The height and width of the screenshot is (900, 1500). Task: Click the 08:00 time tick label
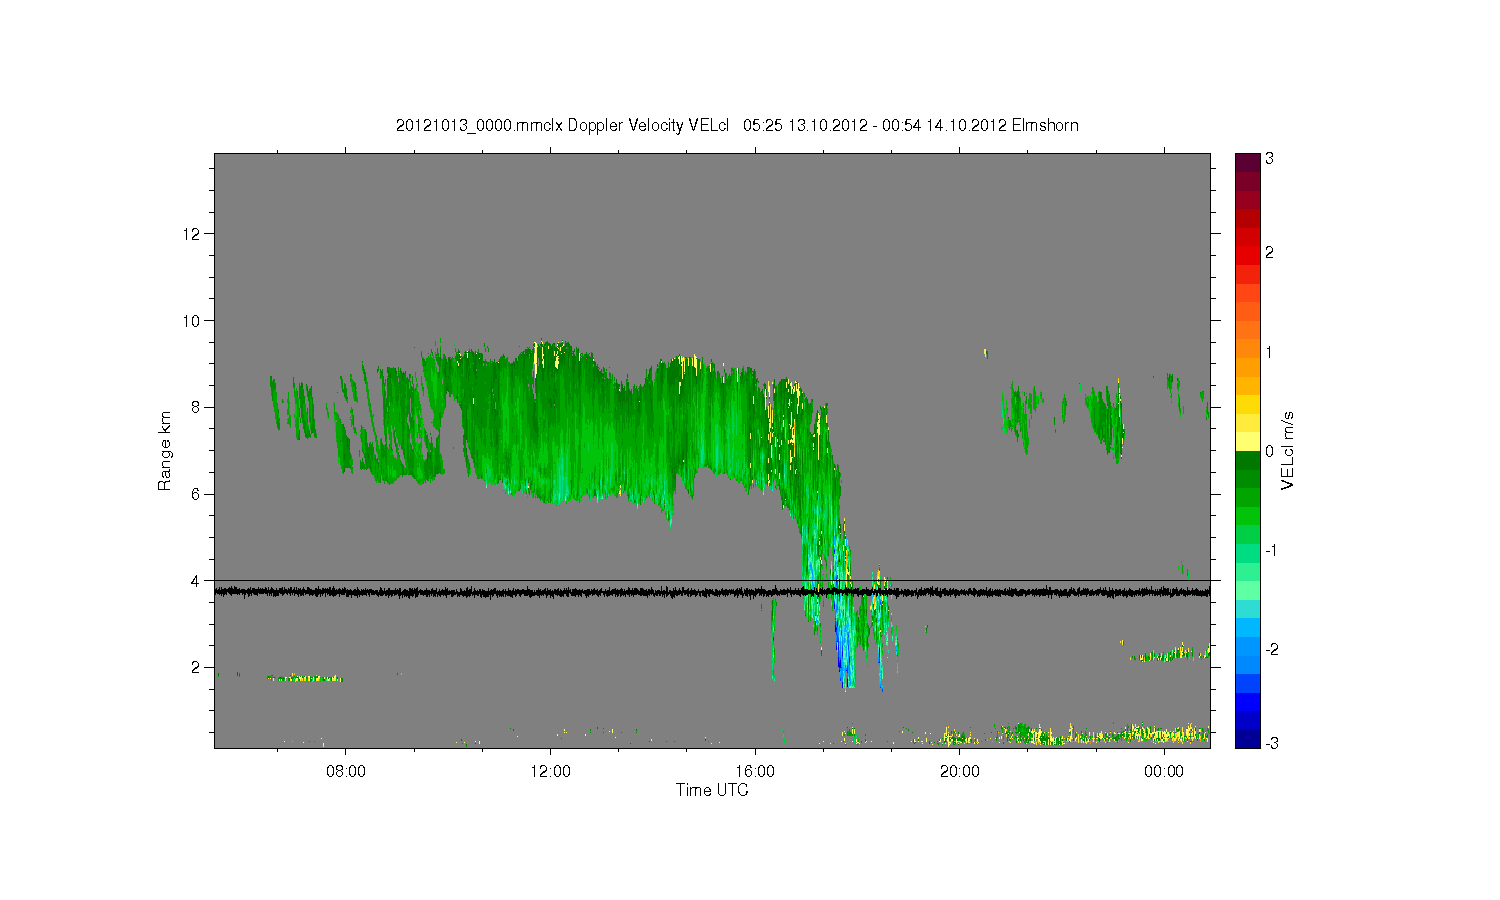[x=346, y=772]
